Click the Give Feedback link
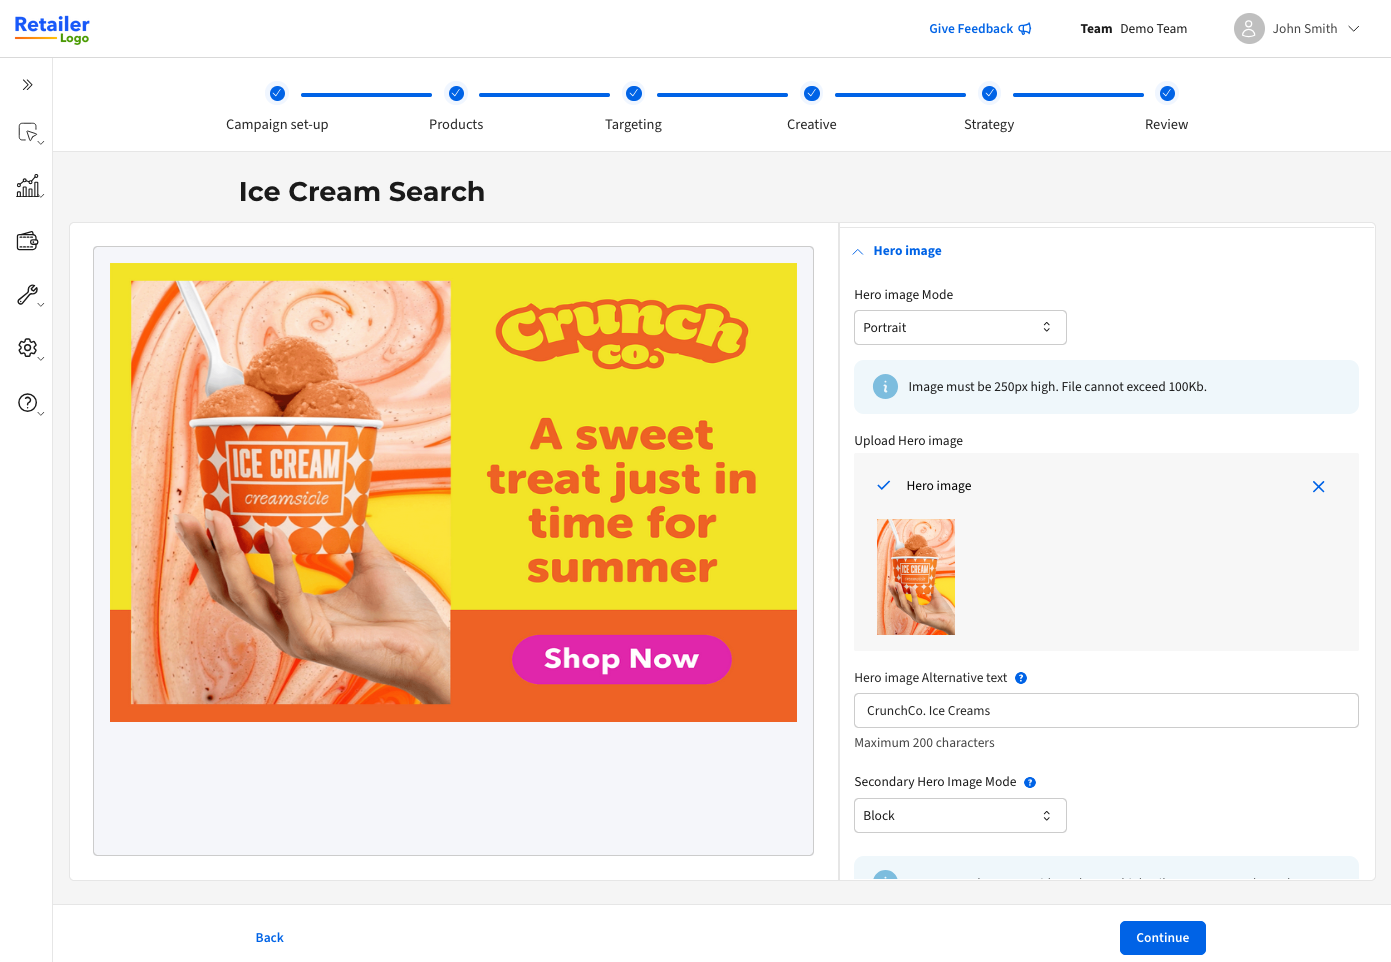Screen dimensions: 1391x962 [x=980, y=29]
